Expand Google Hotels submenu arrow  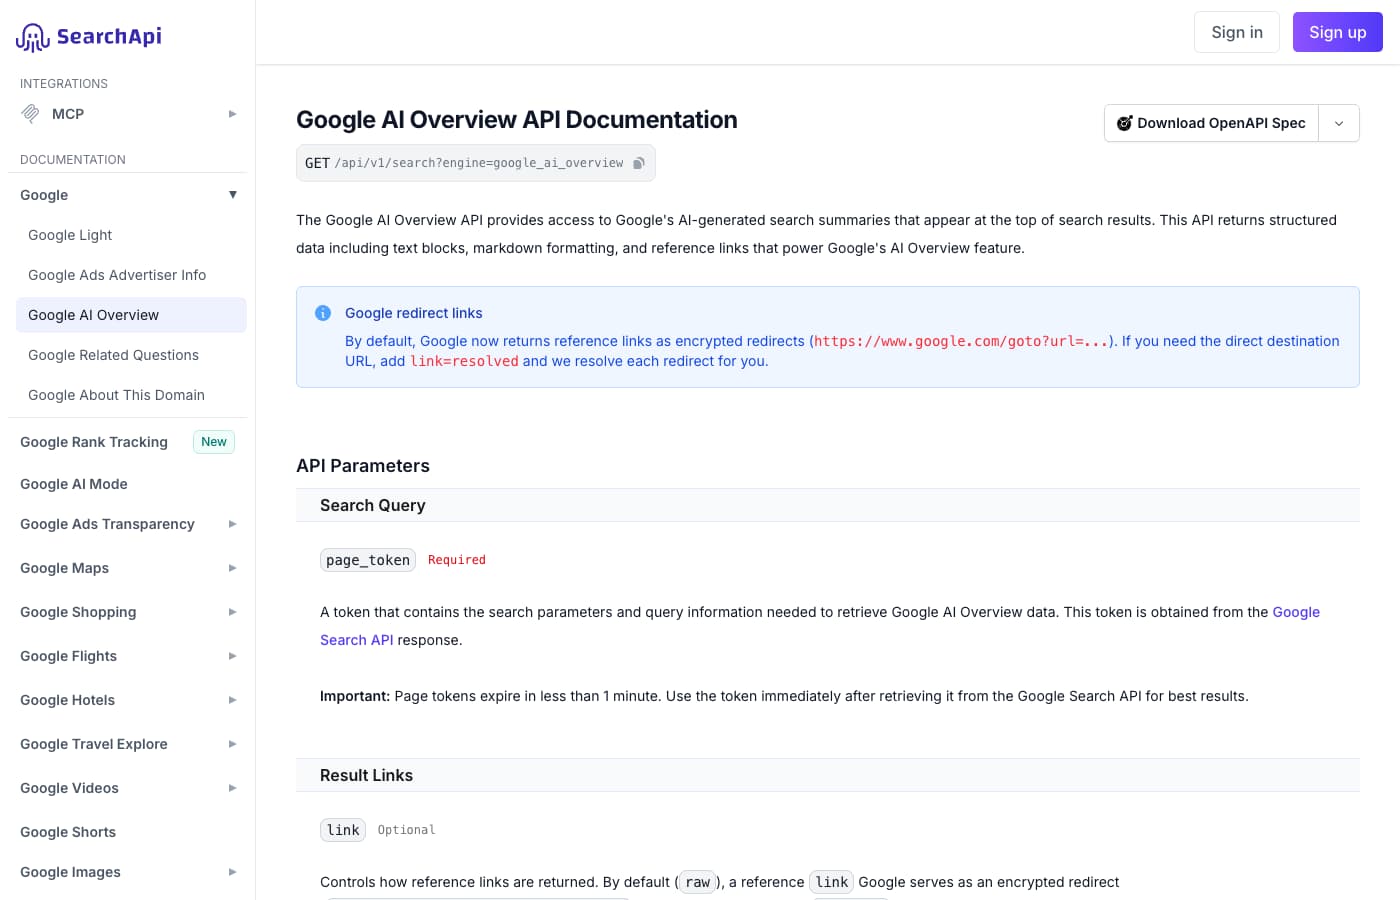click(x=232, y=700)
